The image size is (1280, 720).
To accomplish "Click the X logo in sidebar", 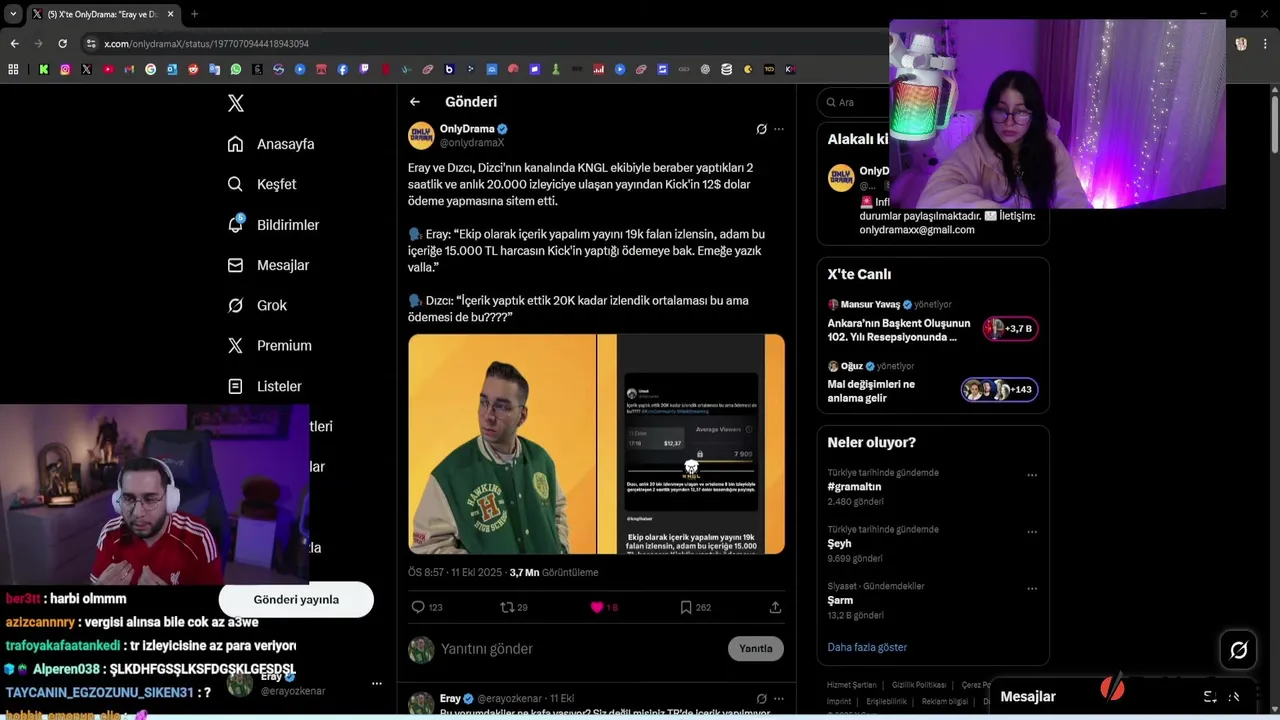I will (236, 103).
